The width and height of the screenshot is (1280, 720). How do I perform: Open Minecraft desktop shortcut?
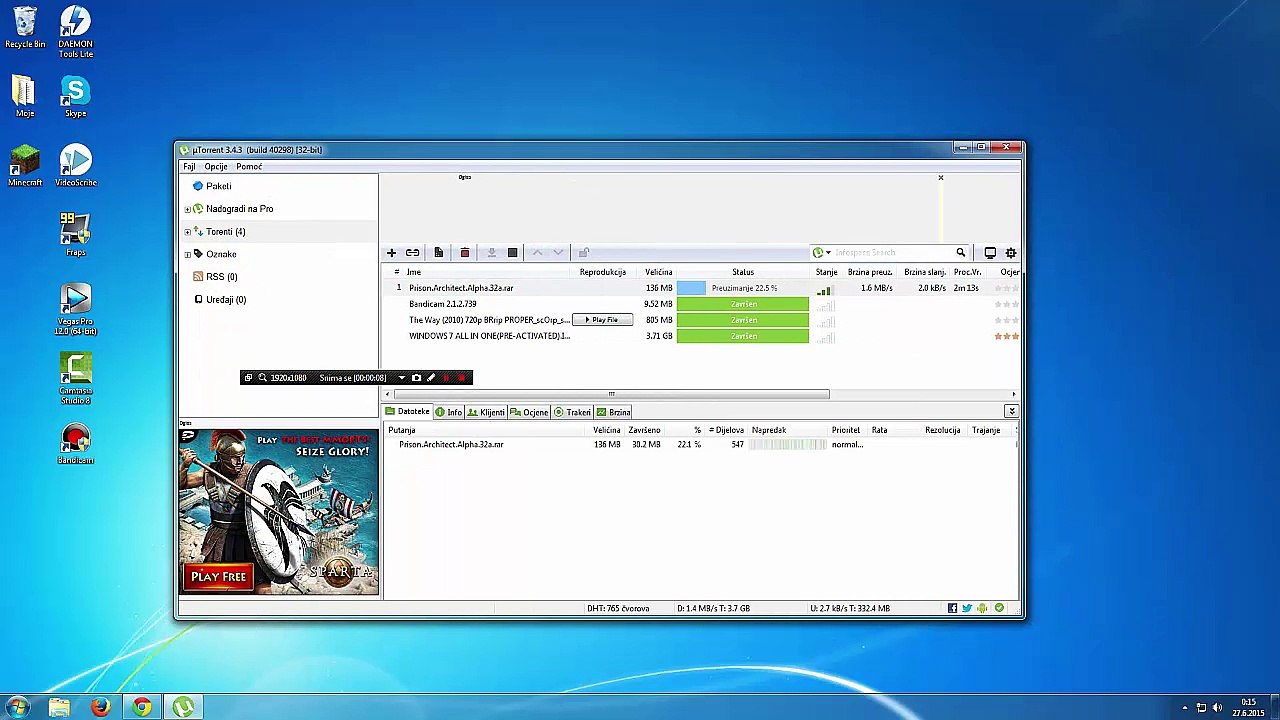click(25, 166)
